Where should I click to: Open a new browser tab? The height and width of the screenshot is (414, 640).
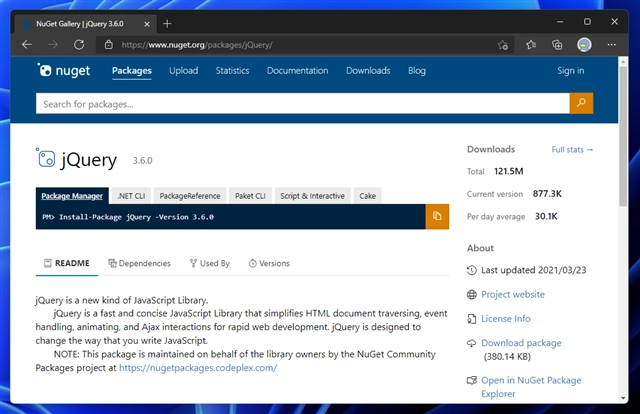167,24
